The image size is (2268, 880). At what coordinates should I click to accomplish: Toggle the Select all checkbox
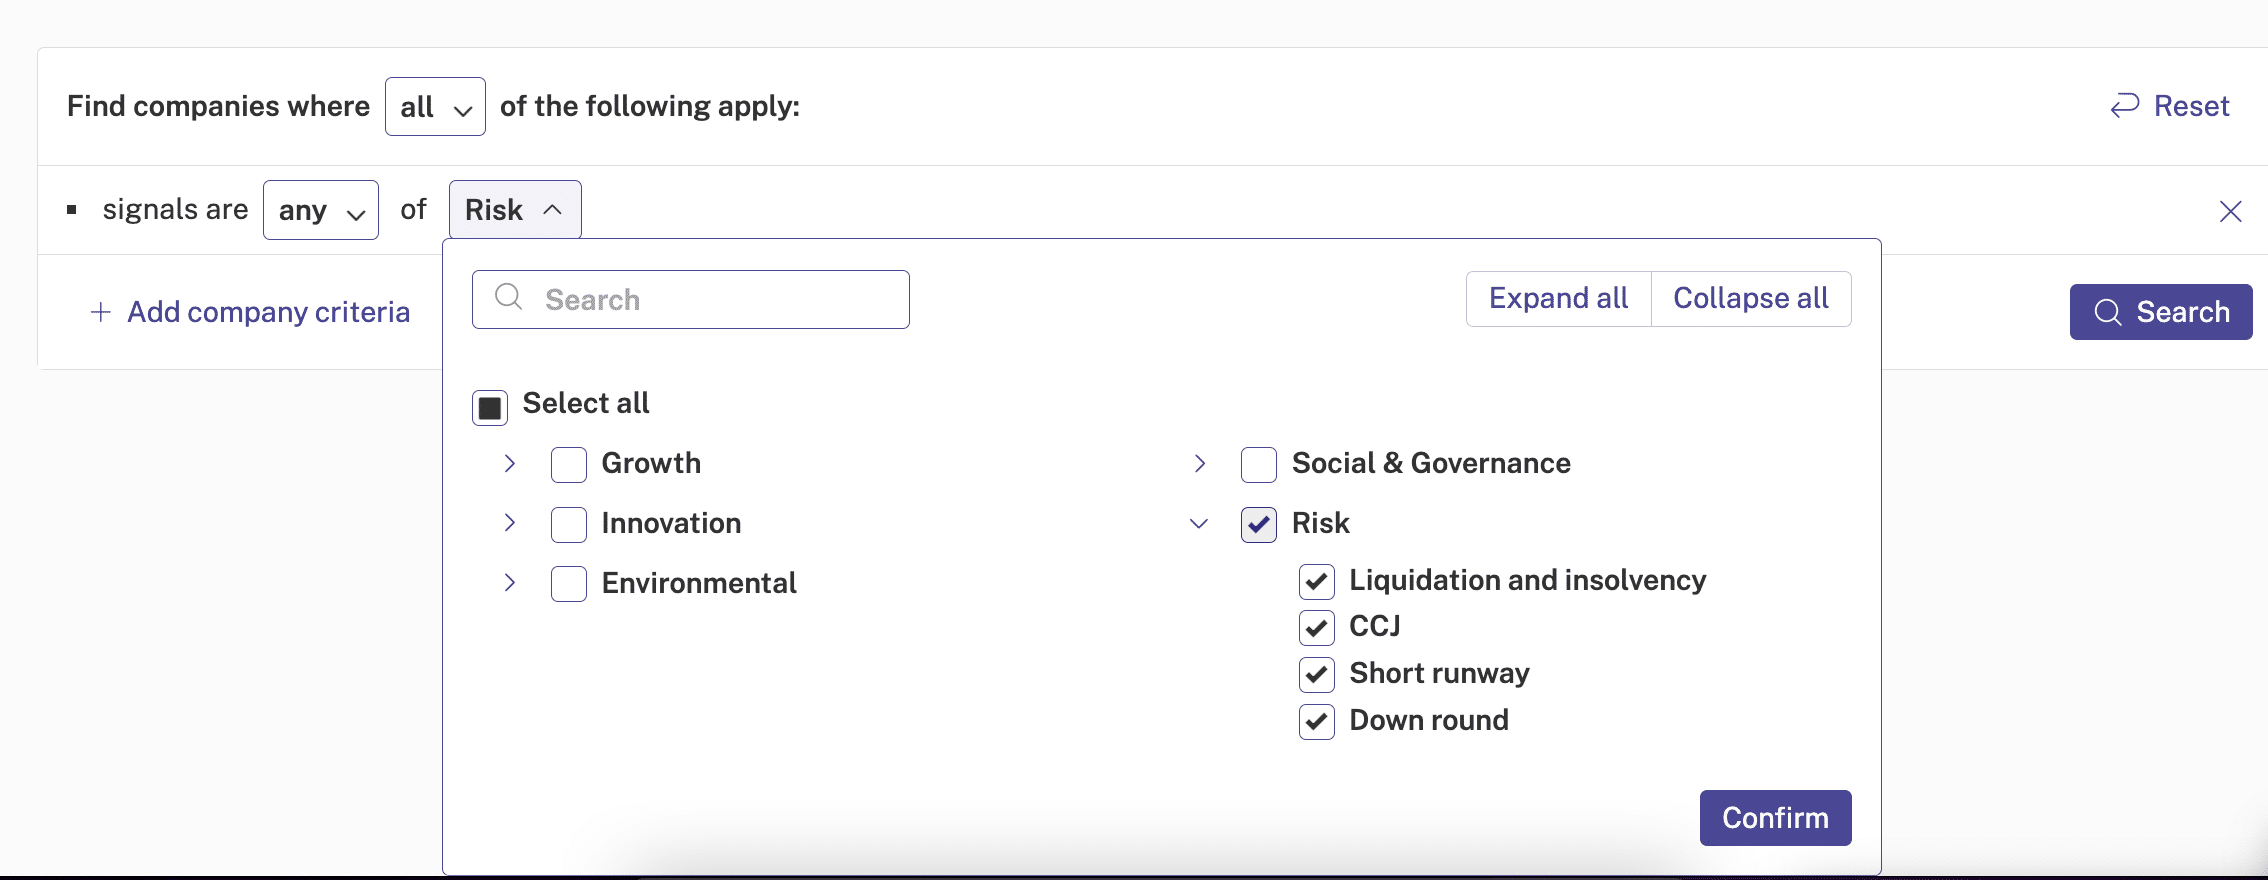tap(490, 407)
